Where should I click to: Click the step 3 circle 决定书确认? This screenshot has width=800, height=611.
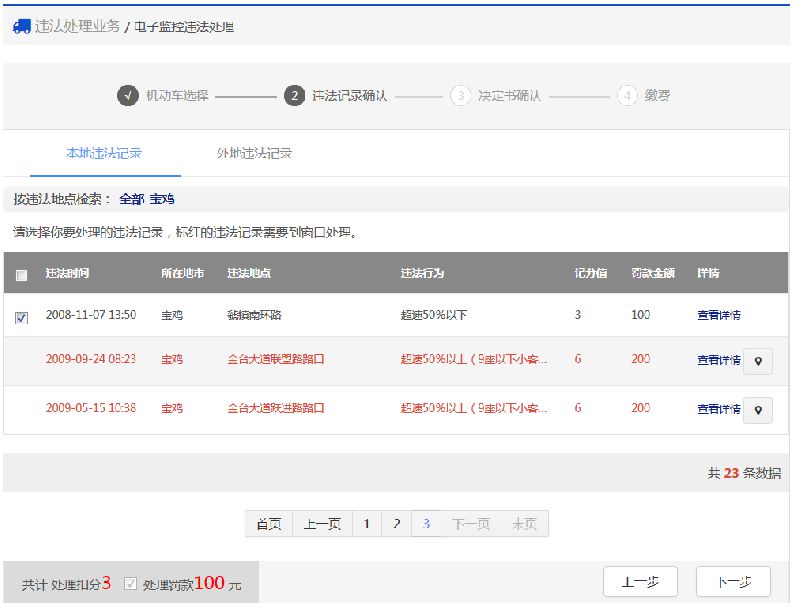pos(460,96)
